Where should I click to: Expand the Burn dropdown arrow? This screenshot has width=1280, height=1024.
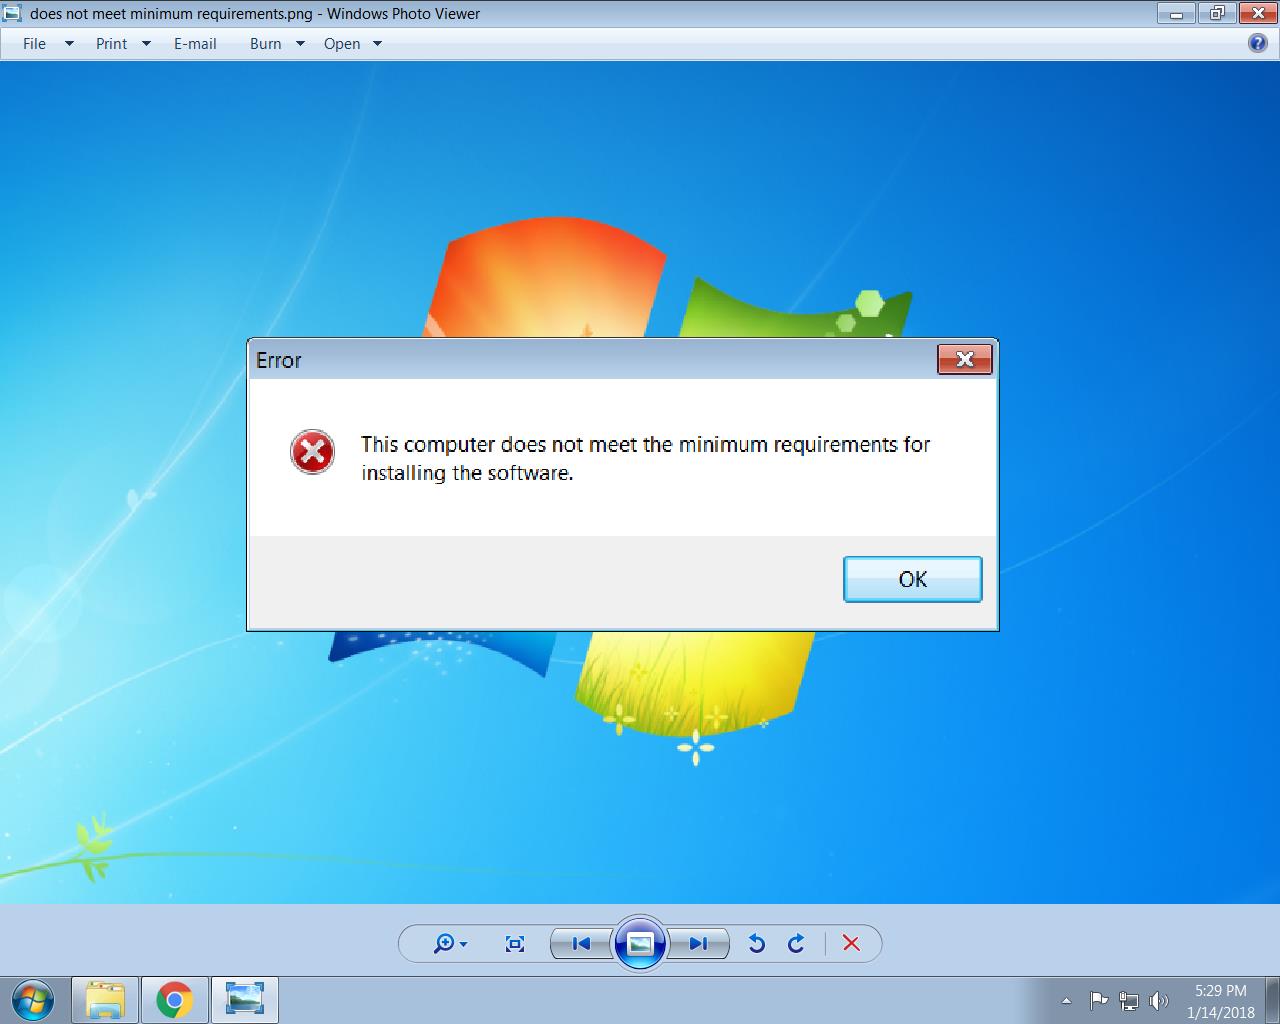300,44
